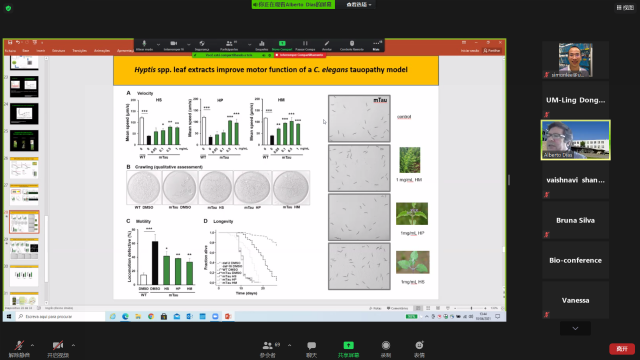Viewport: 640px width, 360px height.
Task: Show more participant video tiles below Vanessa
Action: point(575,328)
